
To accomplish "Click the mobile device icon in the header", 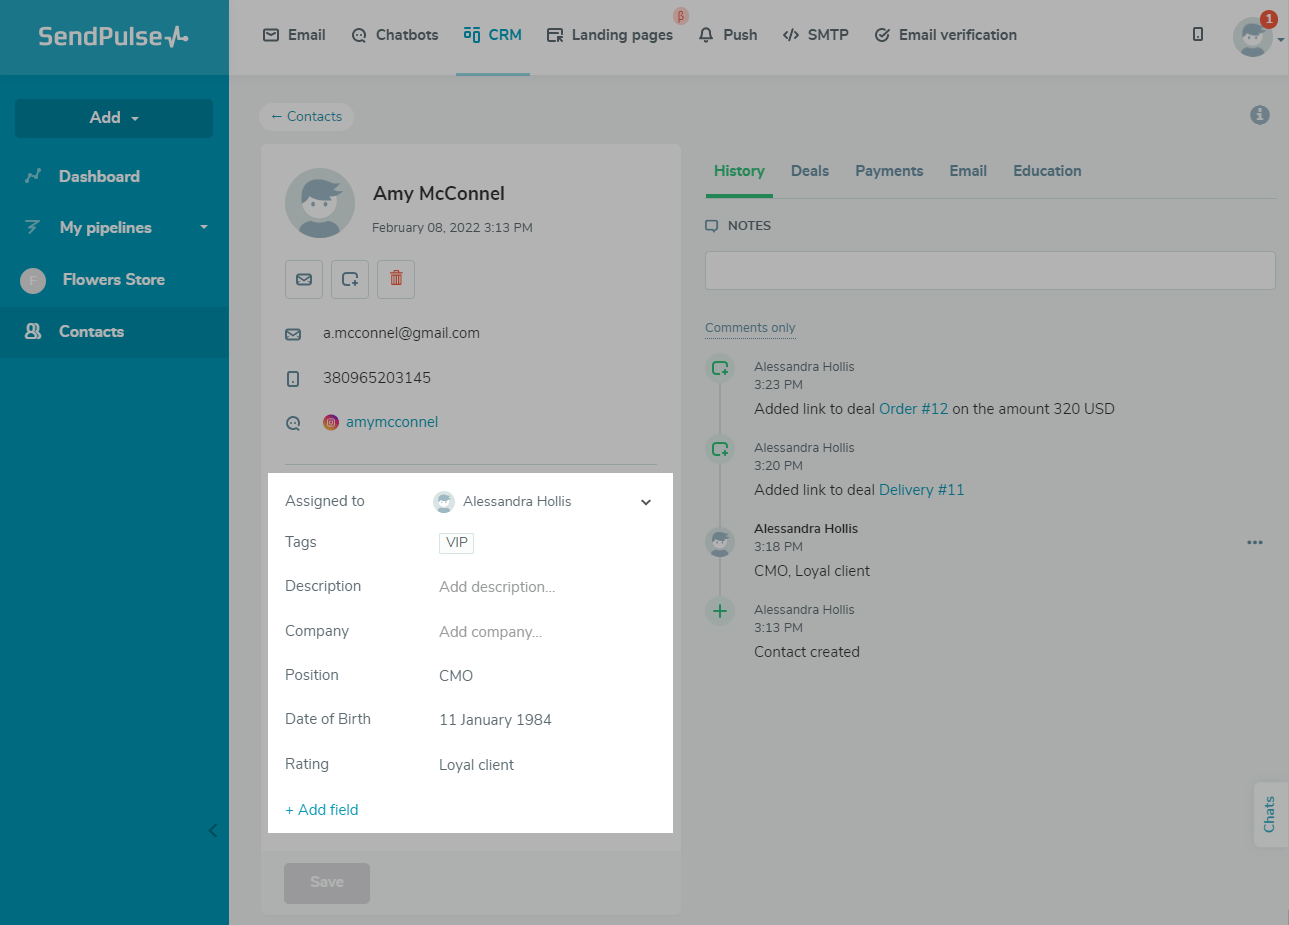I will (x=1198, y=35).
